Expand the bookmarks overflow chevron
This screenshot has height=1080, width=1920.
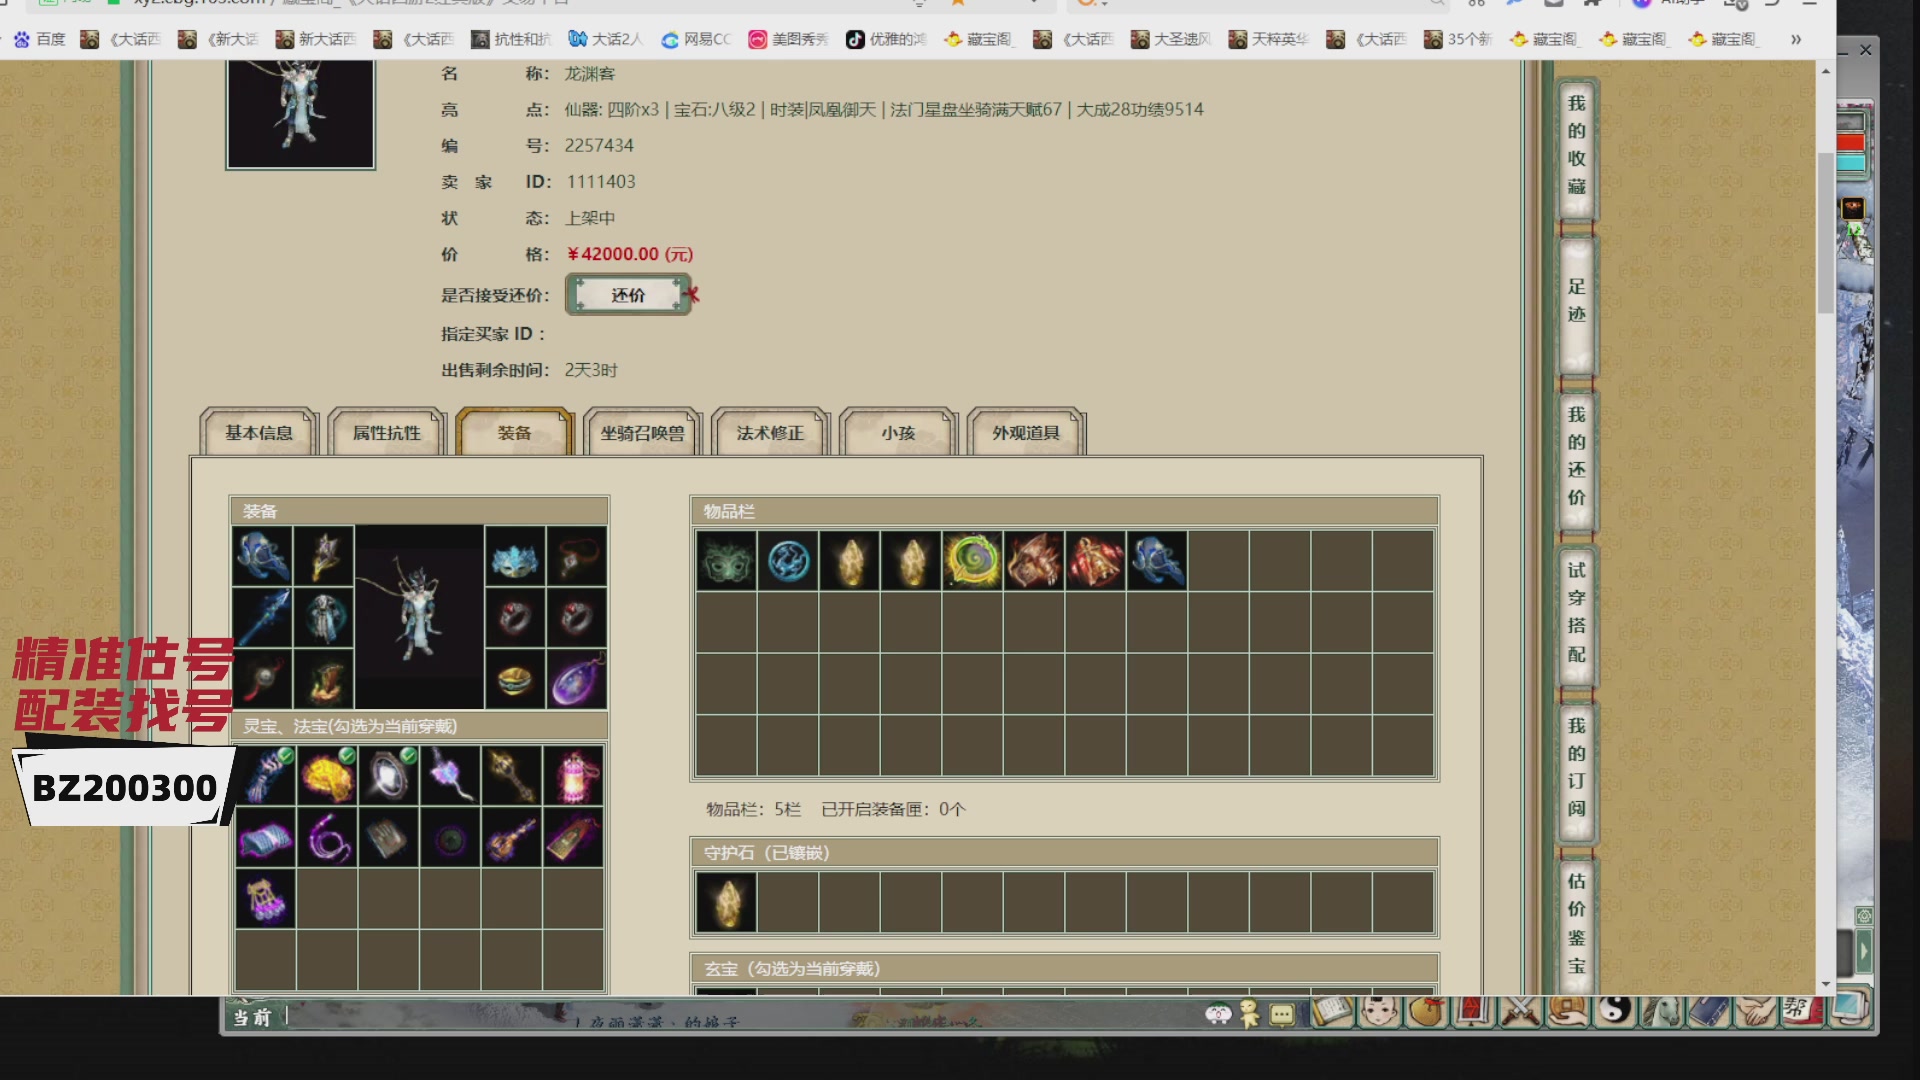(1796, 39)
